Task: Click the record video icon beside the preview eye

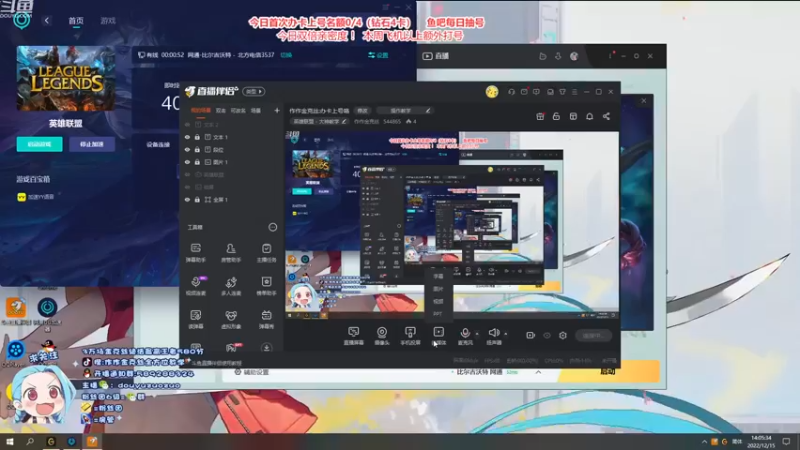Action: tap(531, 335)
